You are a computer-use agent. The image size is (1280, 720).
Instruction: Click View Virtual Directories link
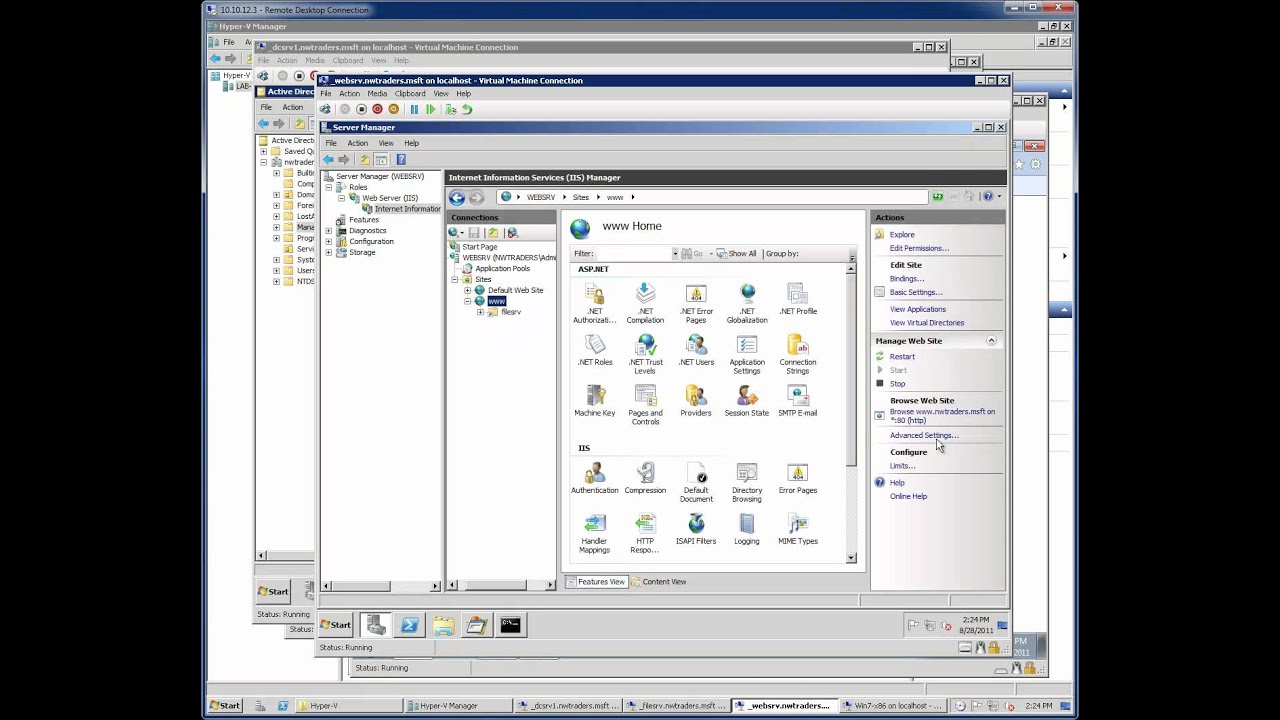(927, 323)
